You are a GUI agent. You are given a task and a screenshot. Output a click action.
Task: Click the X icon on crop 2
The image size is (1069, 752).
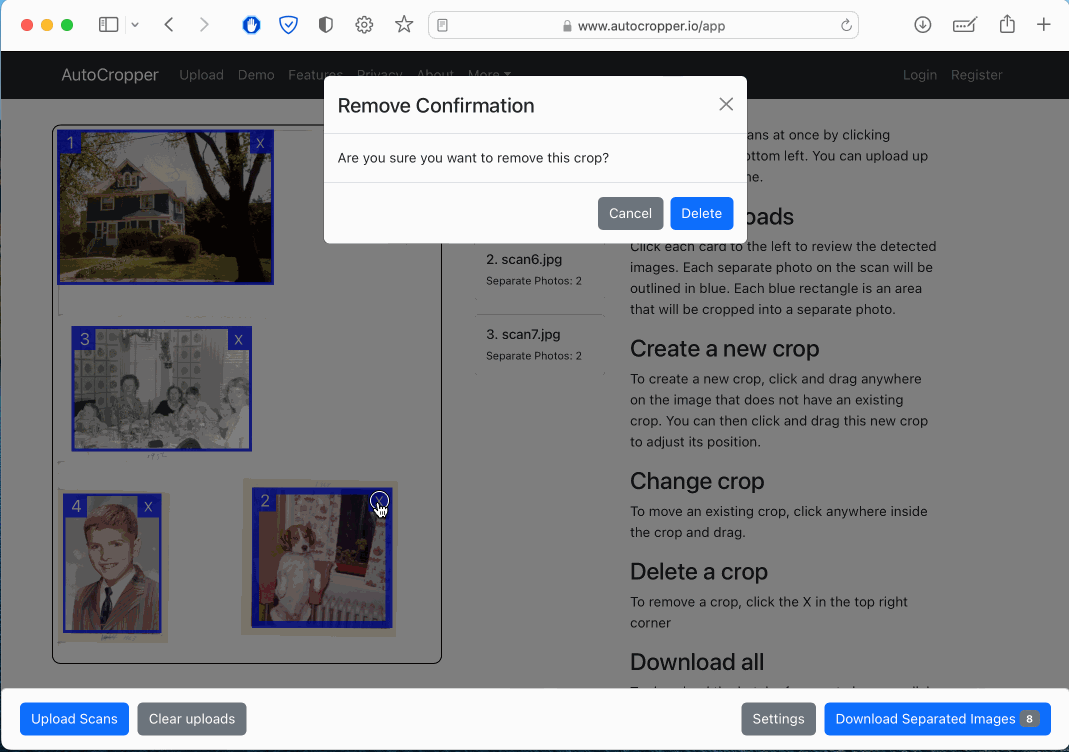(x=379, y=500)
